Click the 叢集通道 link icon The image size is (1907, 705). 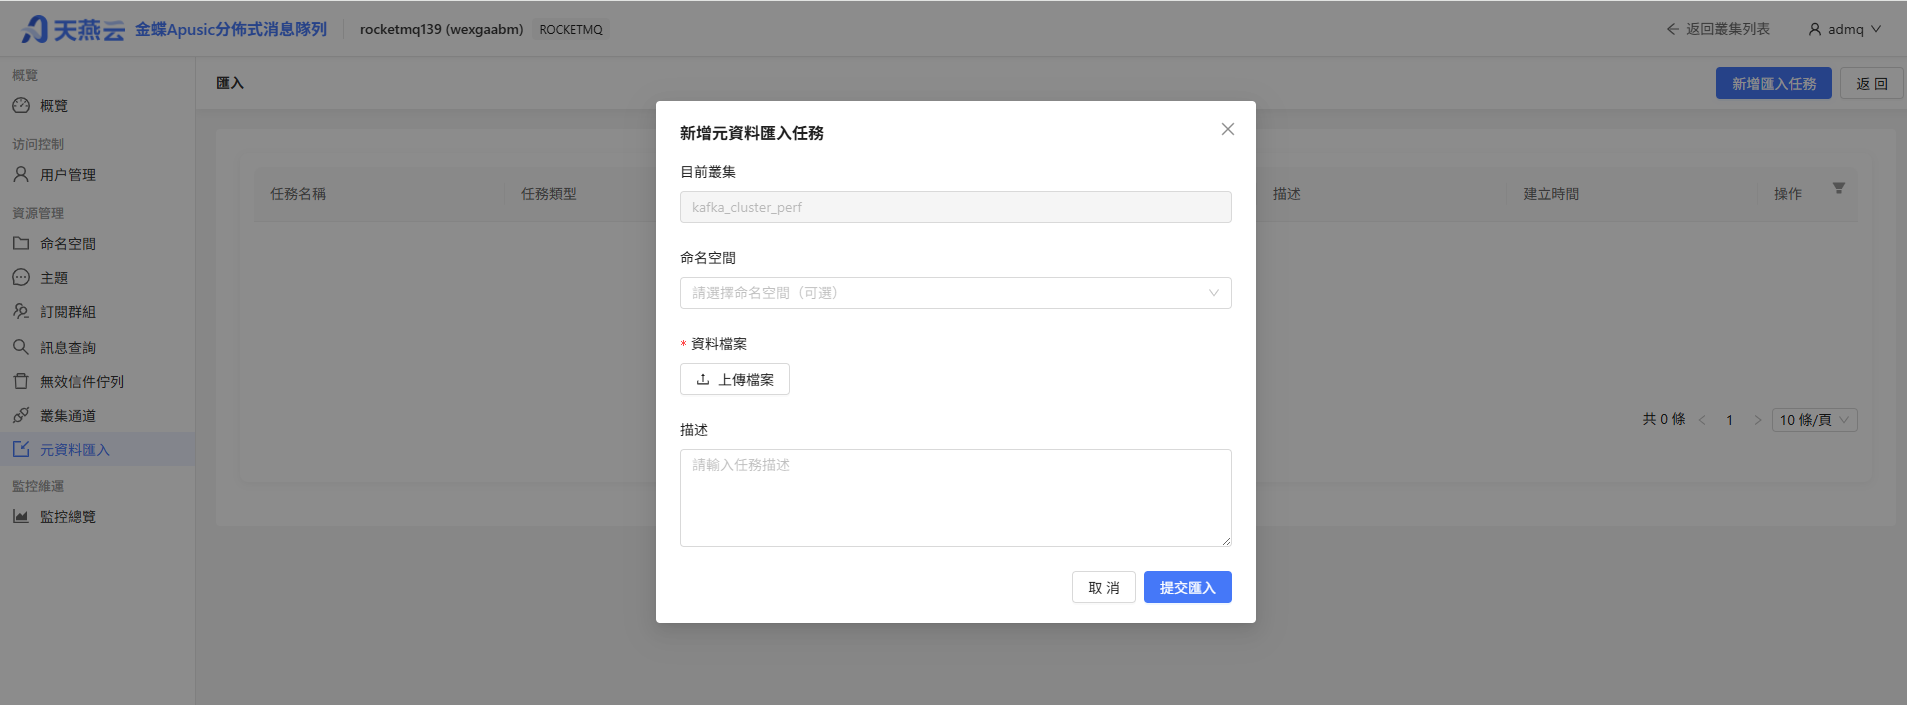coord(21,415)
